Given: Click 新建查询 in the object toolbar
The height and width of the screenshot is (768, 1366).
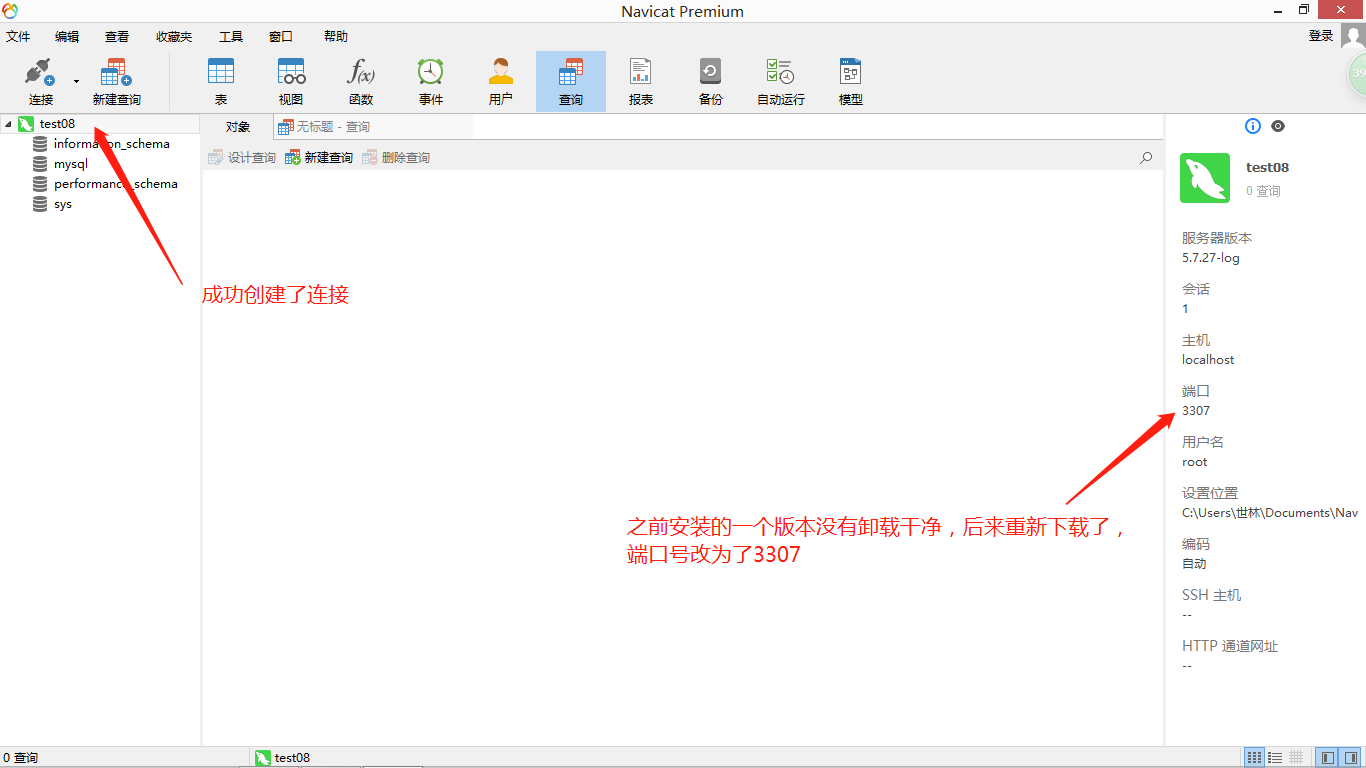Looking at the screenshot, I should tap(319, 158).
